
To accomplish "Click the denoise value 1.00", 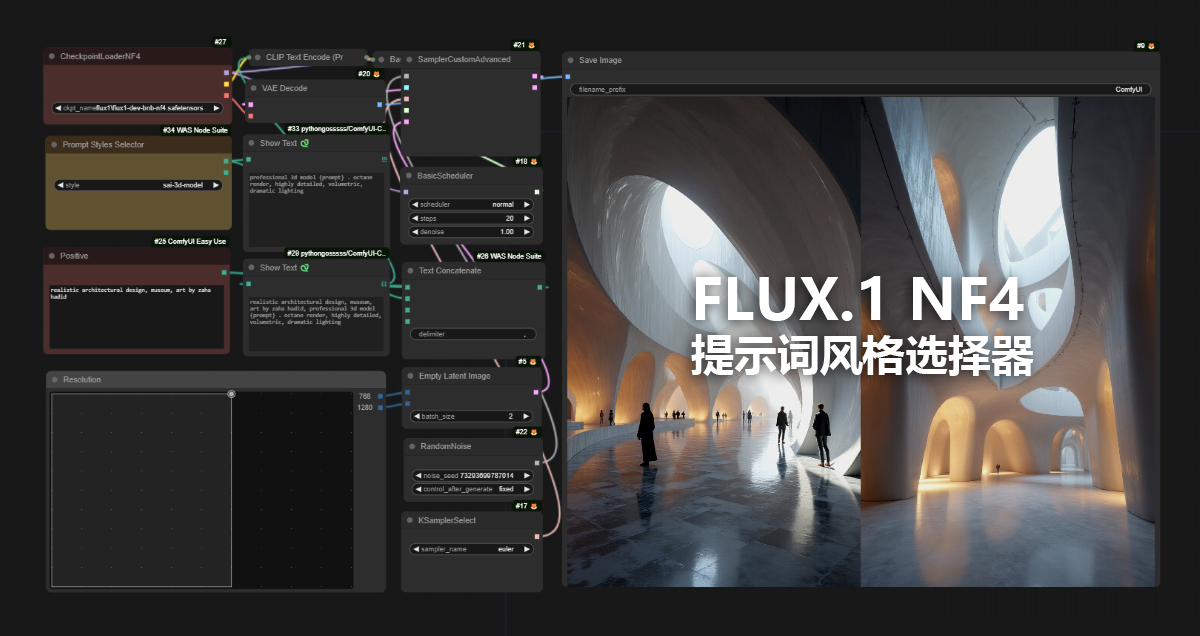I will coord(506,231).
